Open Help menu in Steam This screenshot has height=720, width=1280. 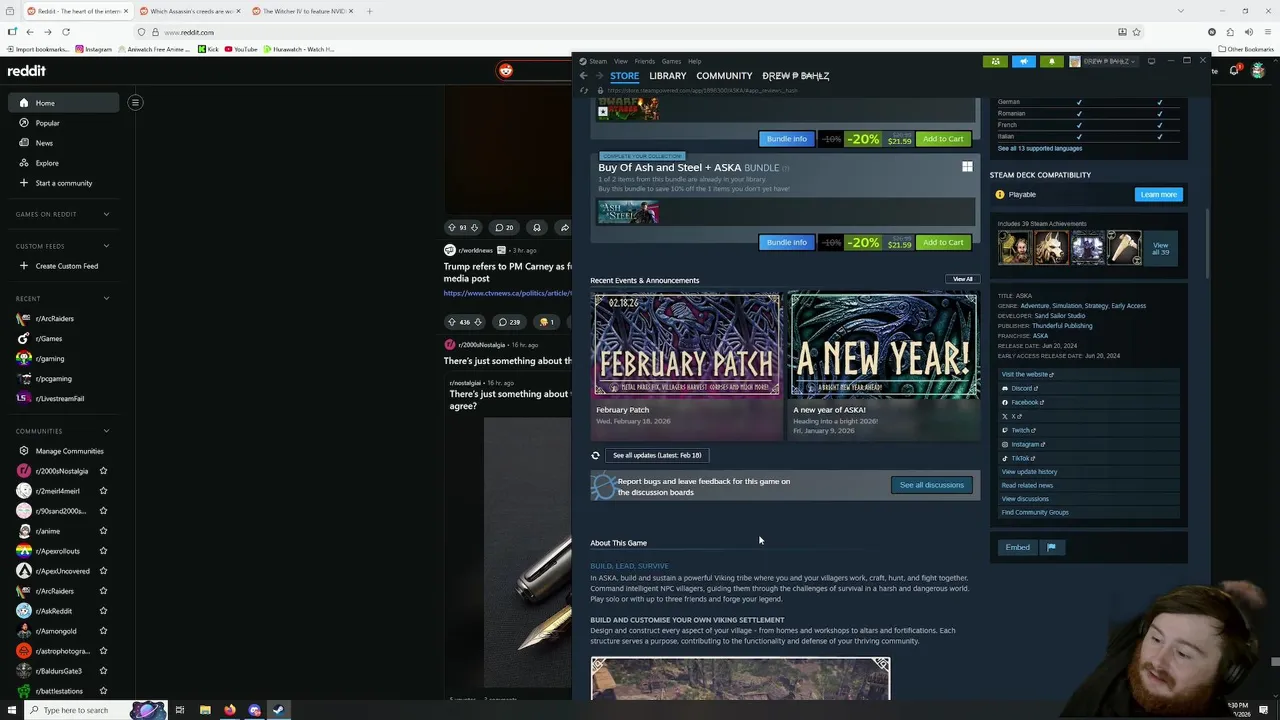tap(694, 61)
